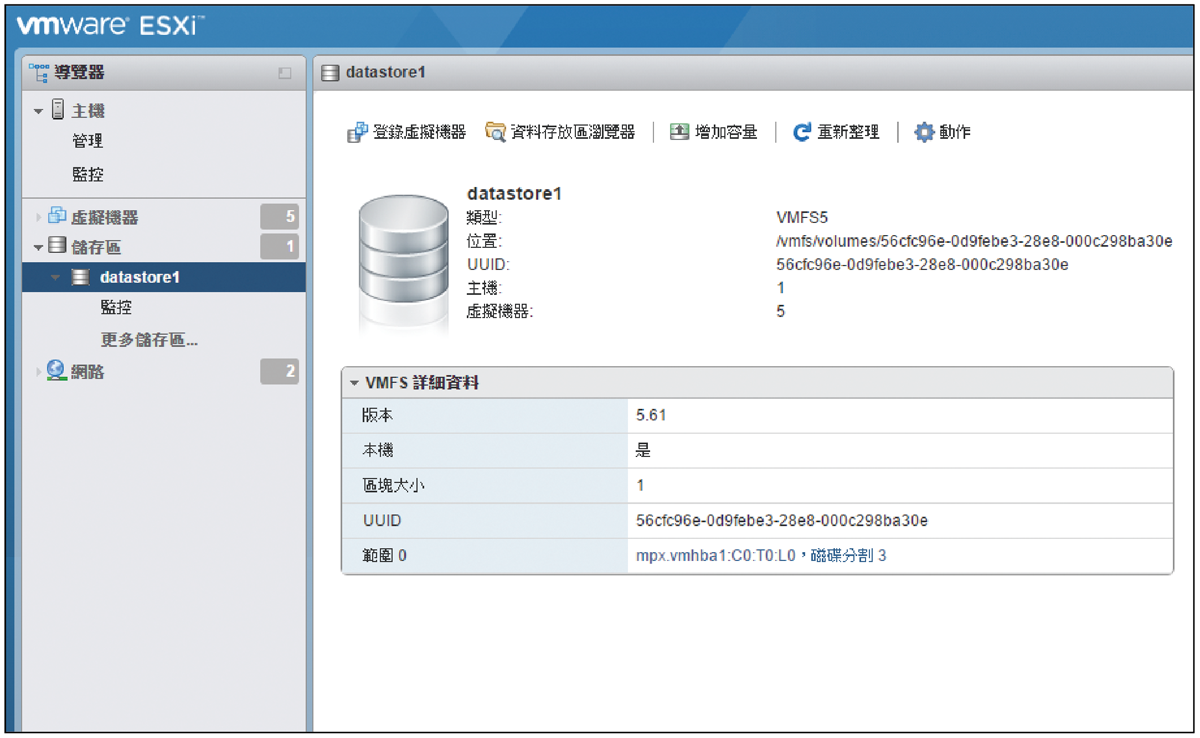Click the refresh (重新整理) arrow icon
This screenshot has height=738, width=1200.
[x=802, y=132]
